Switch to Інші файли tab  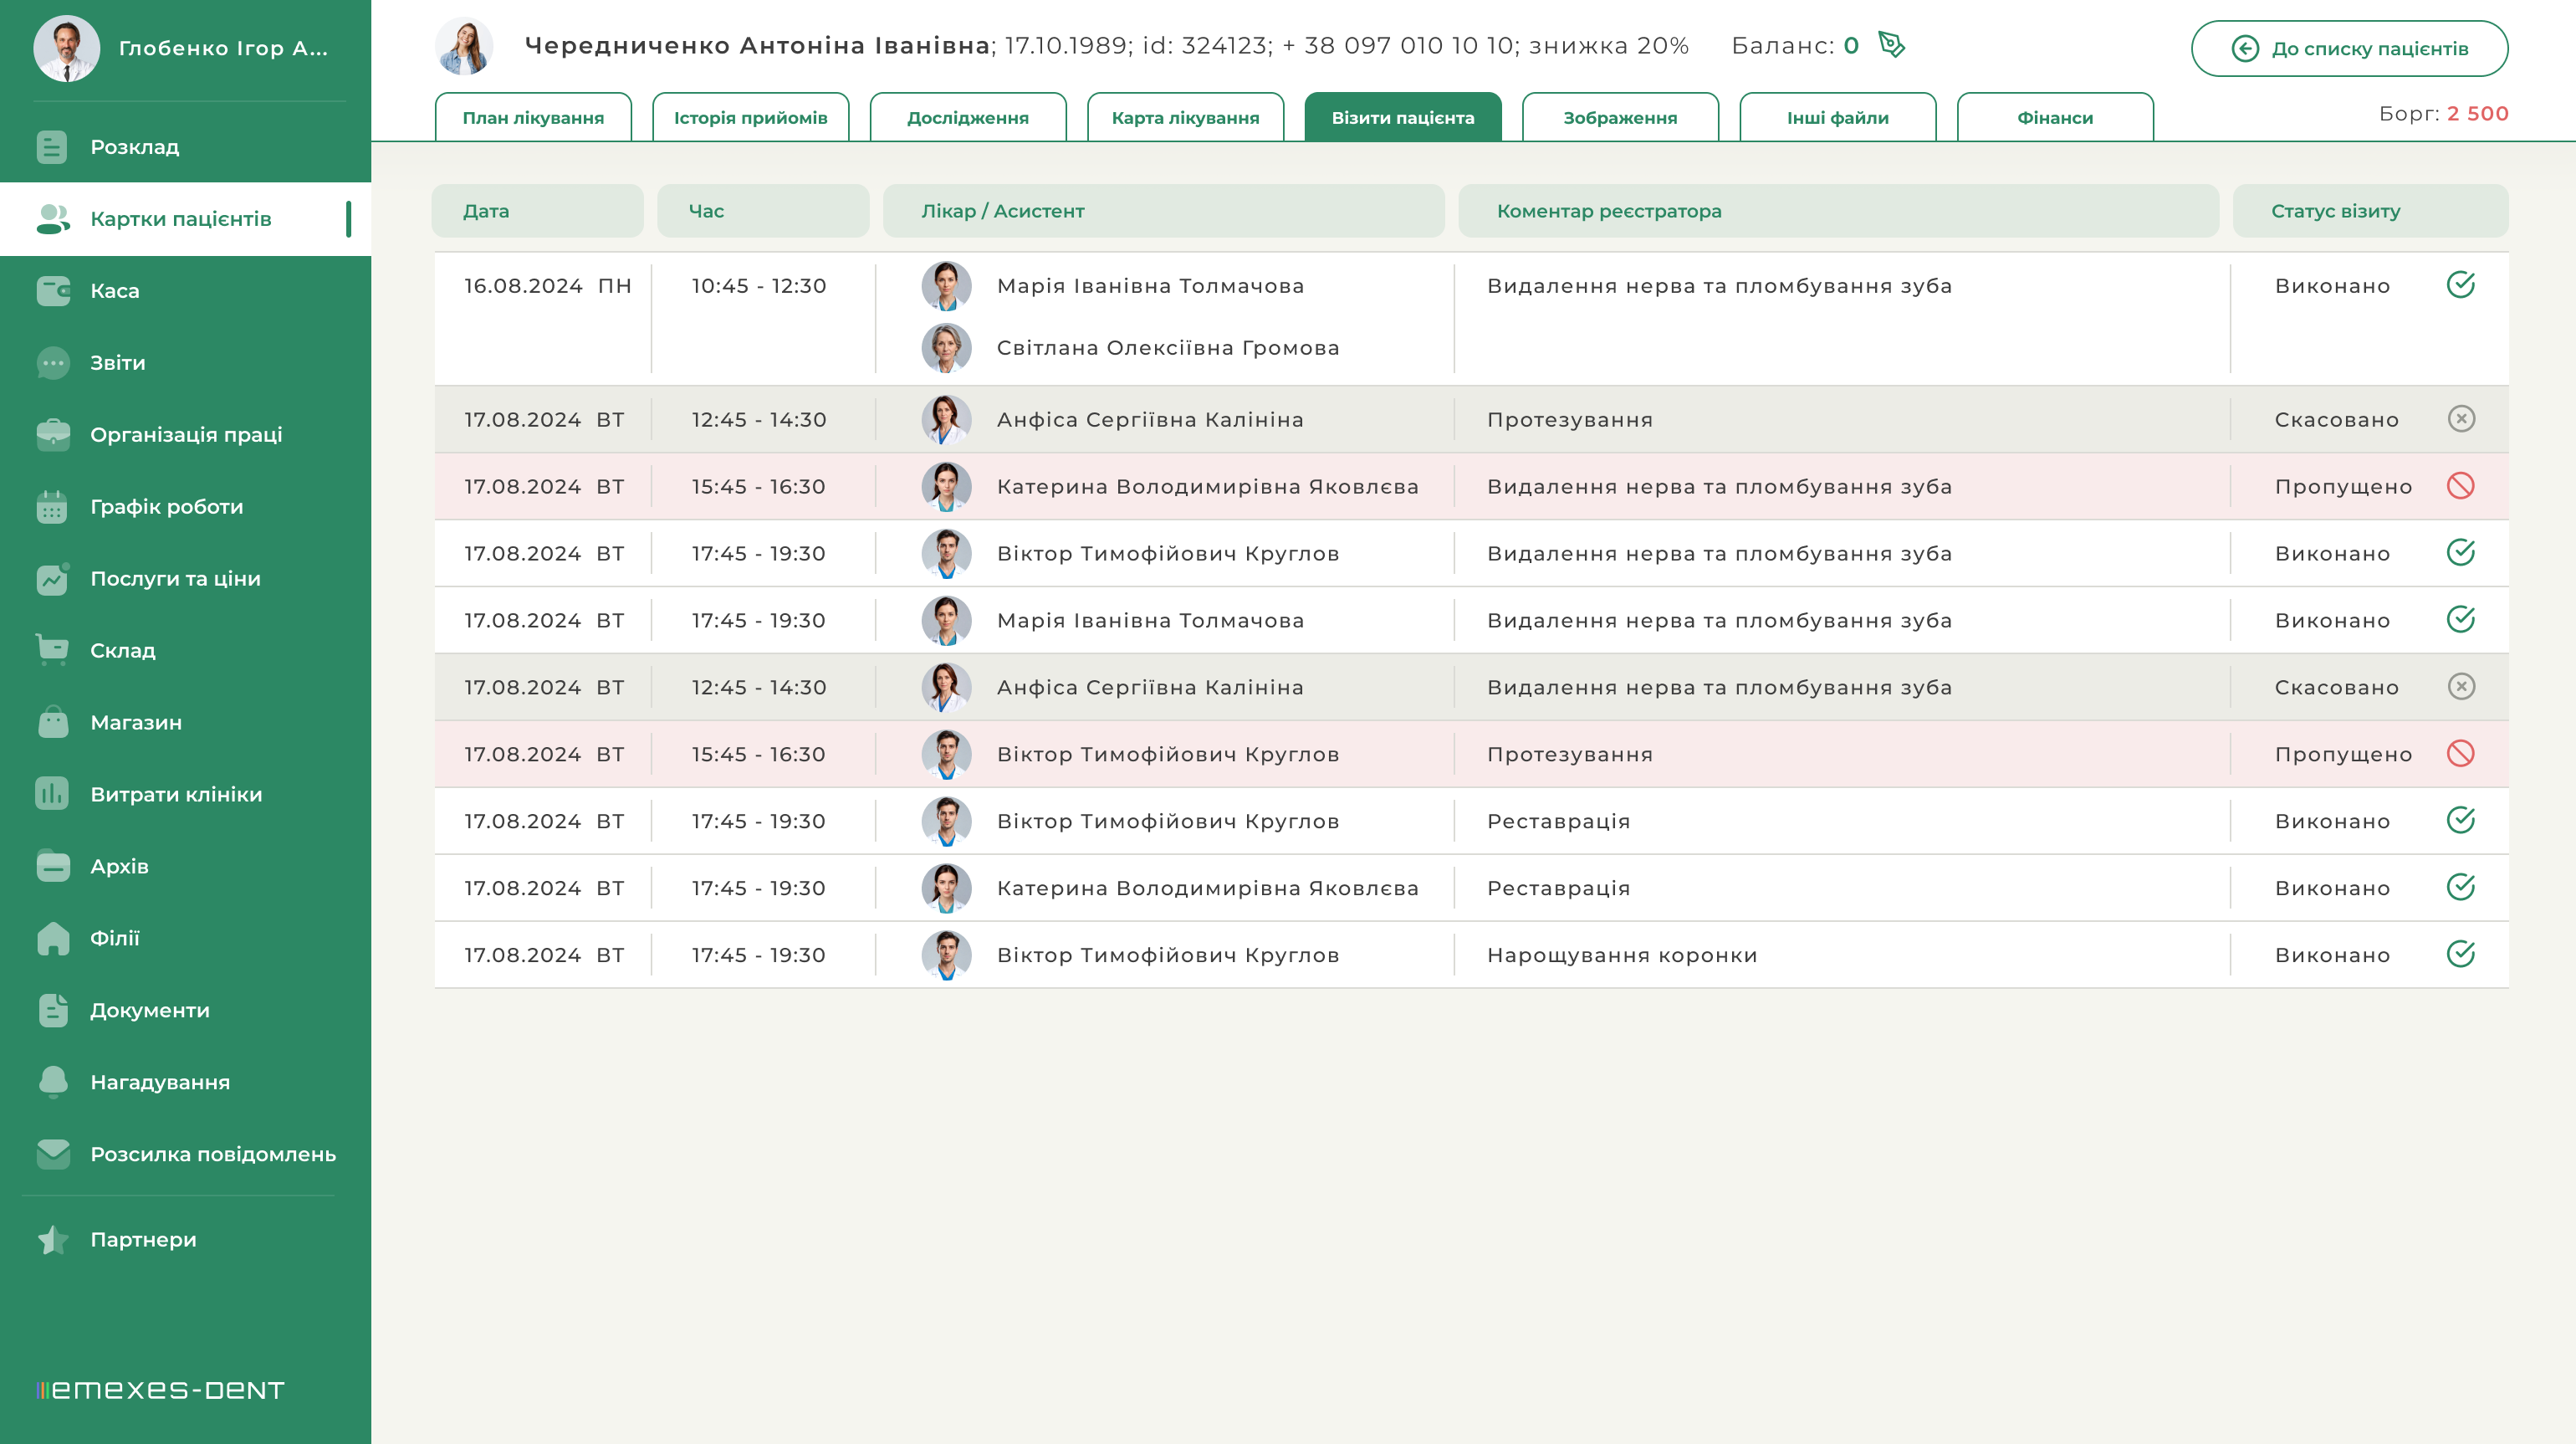(x=1838, y=117)
